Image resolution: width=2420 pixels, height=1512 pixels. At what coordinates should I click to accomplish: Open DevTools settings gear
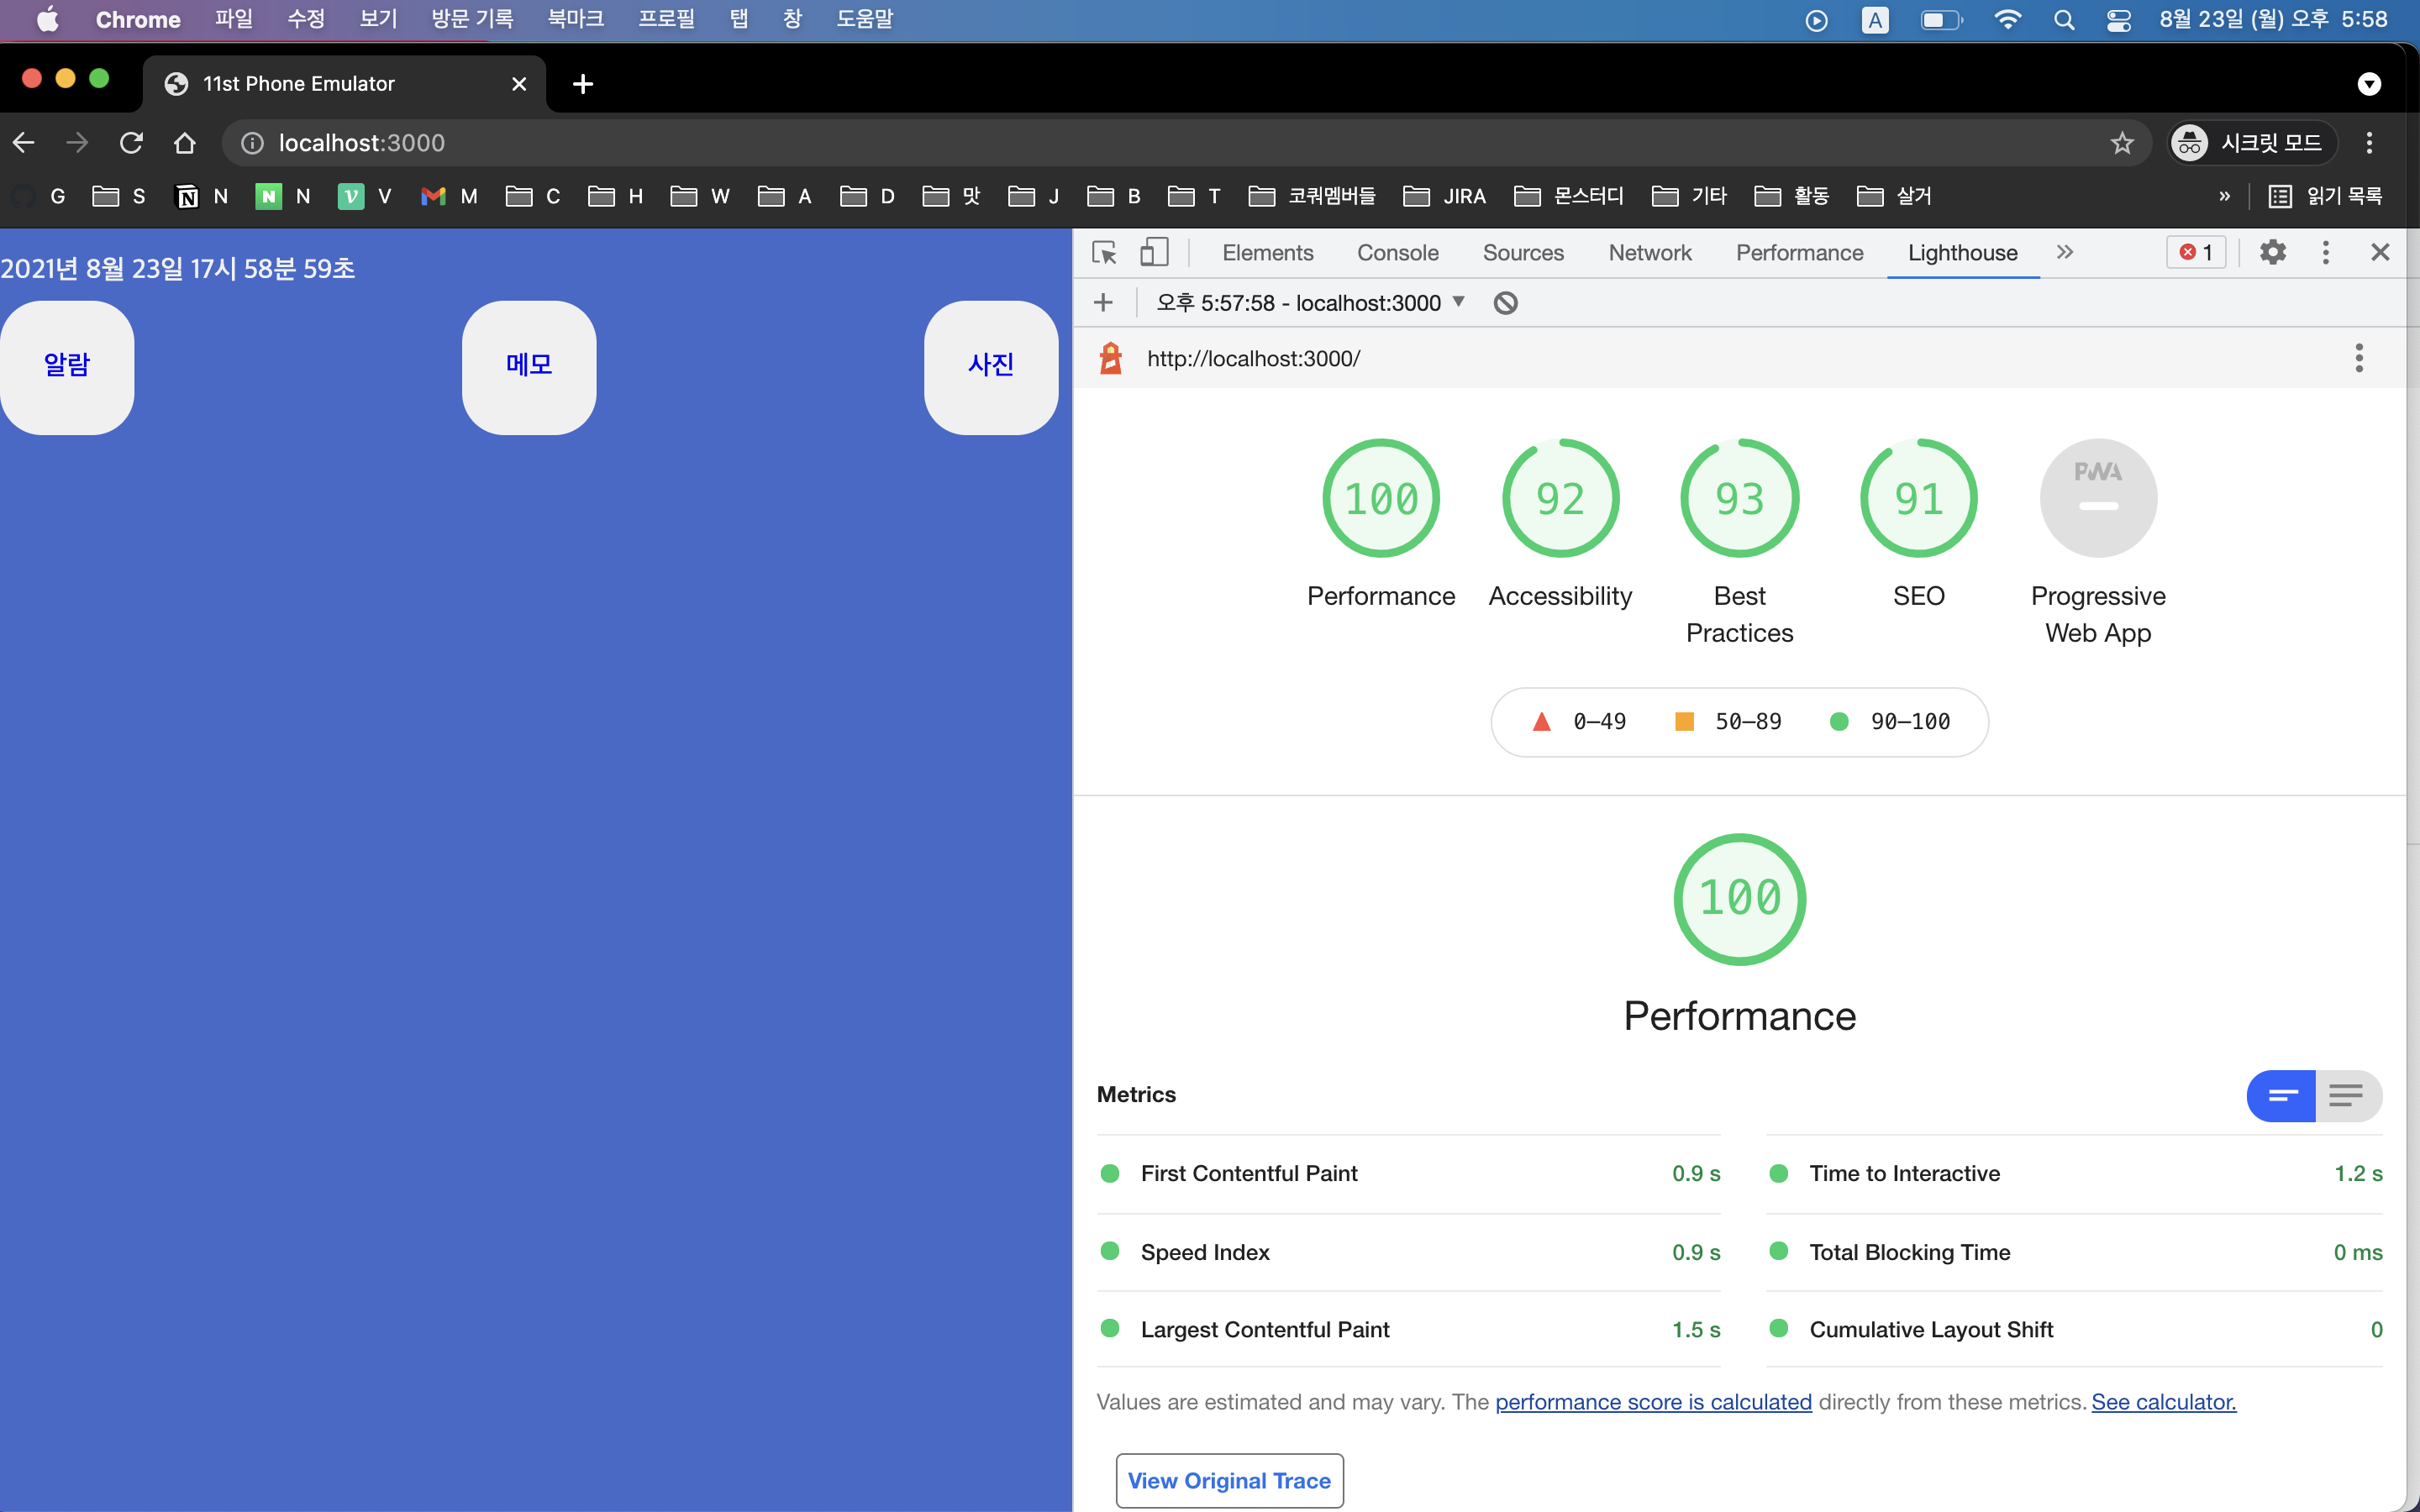pos(2273,253)
